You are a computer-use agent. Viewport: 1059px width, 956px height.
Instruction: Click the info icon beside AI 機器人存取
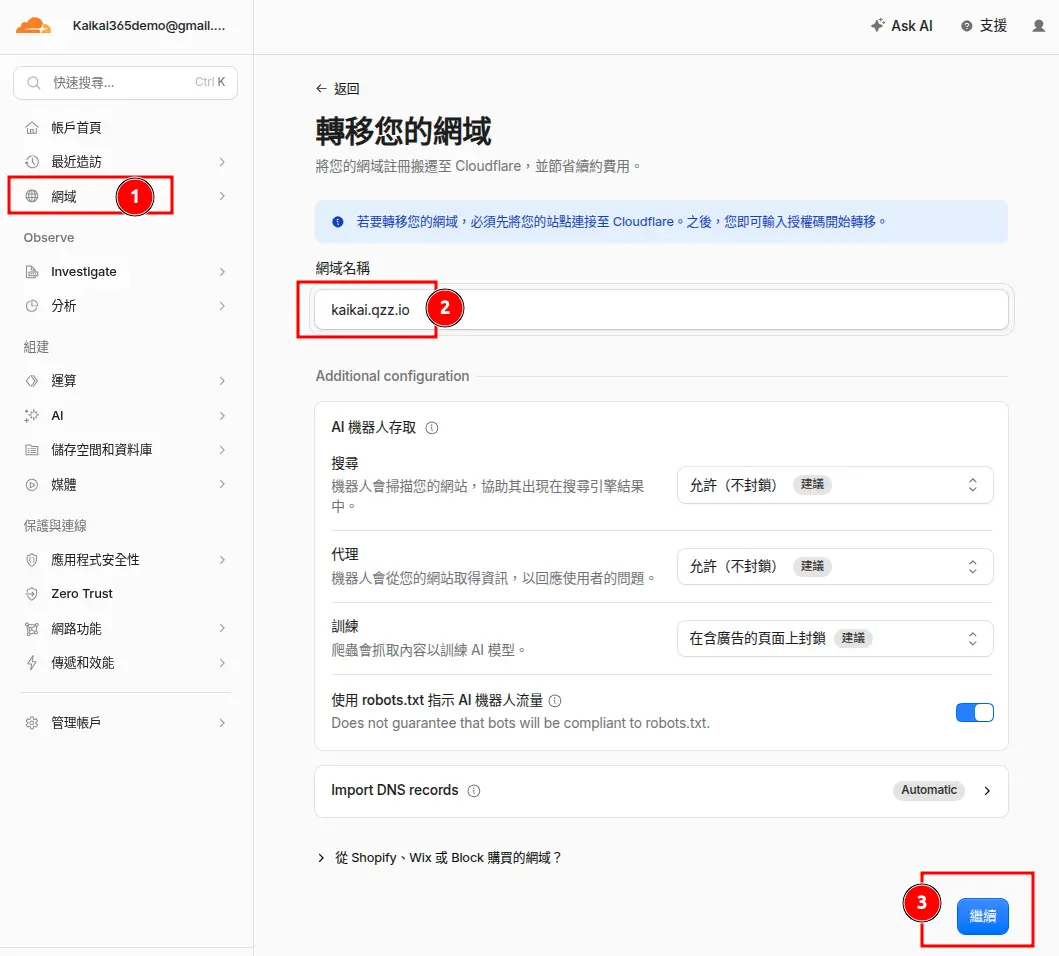click(432, 428)
